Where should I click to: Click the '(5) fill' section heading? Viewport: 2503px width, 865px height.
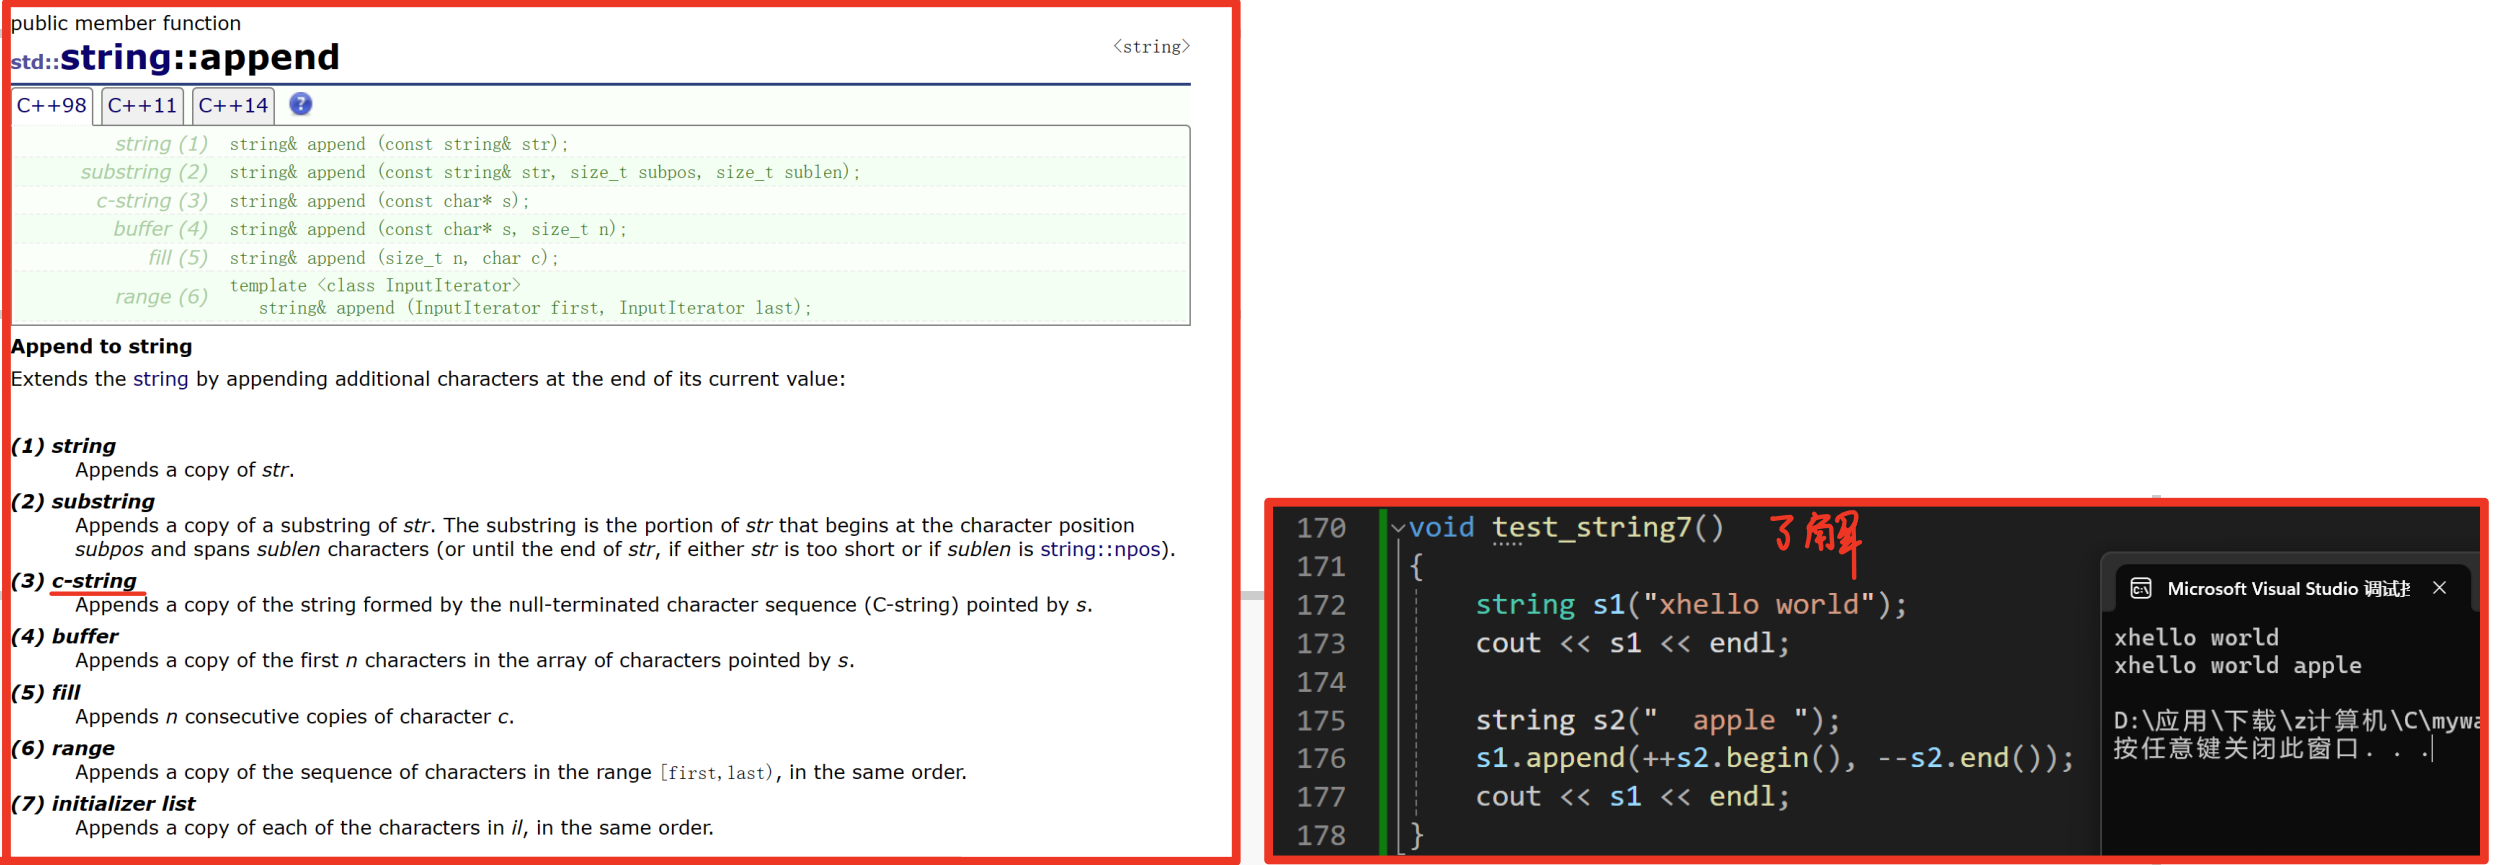[45, 693]
